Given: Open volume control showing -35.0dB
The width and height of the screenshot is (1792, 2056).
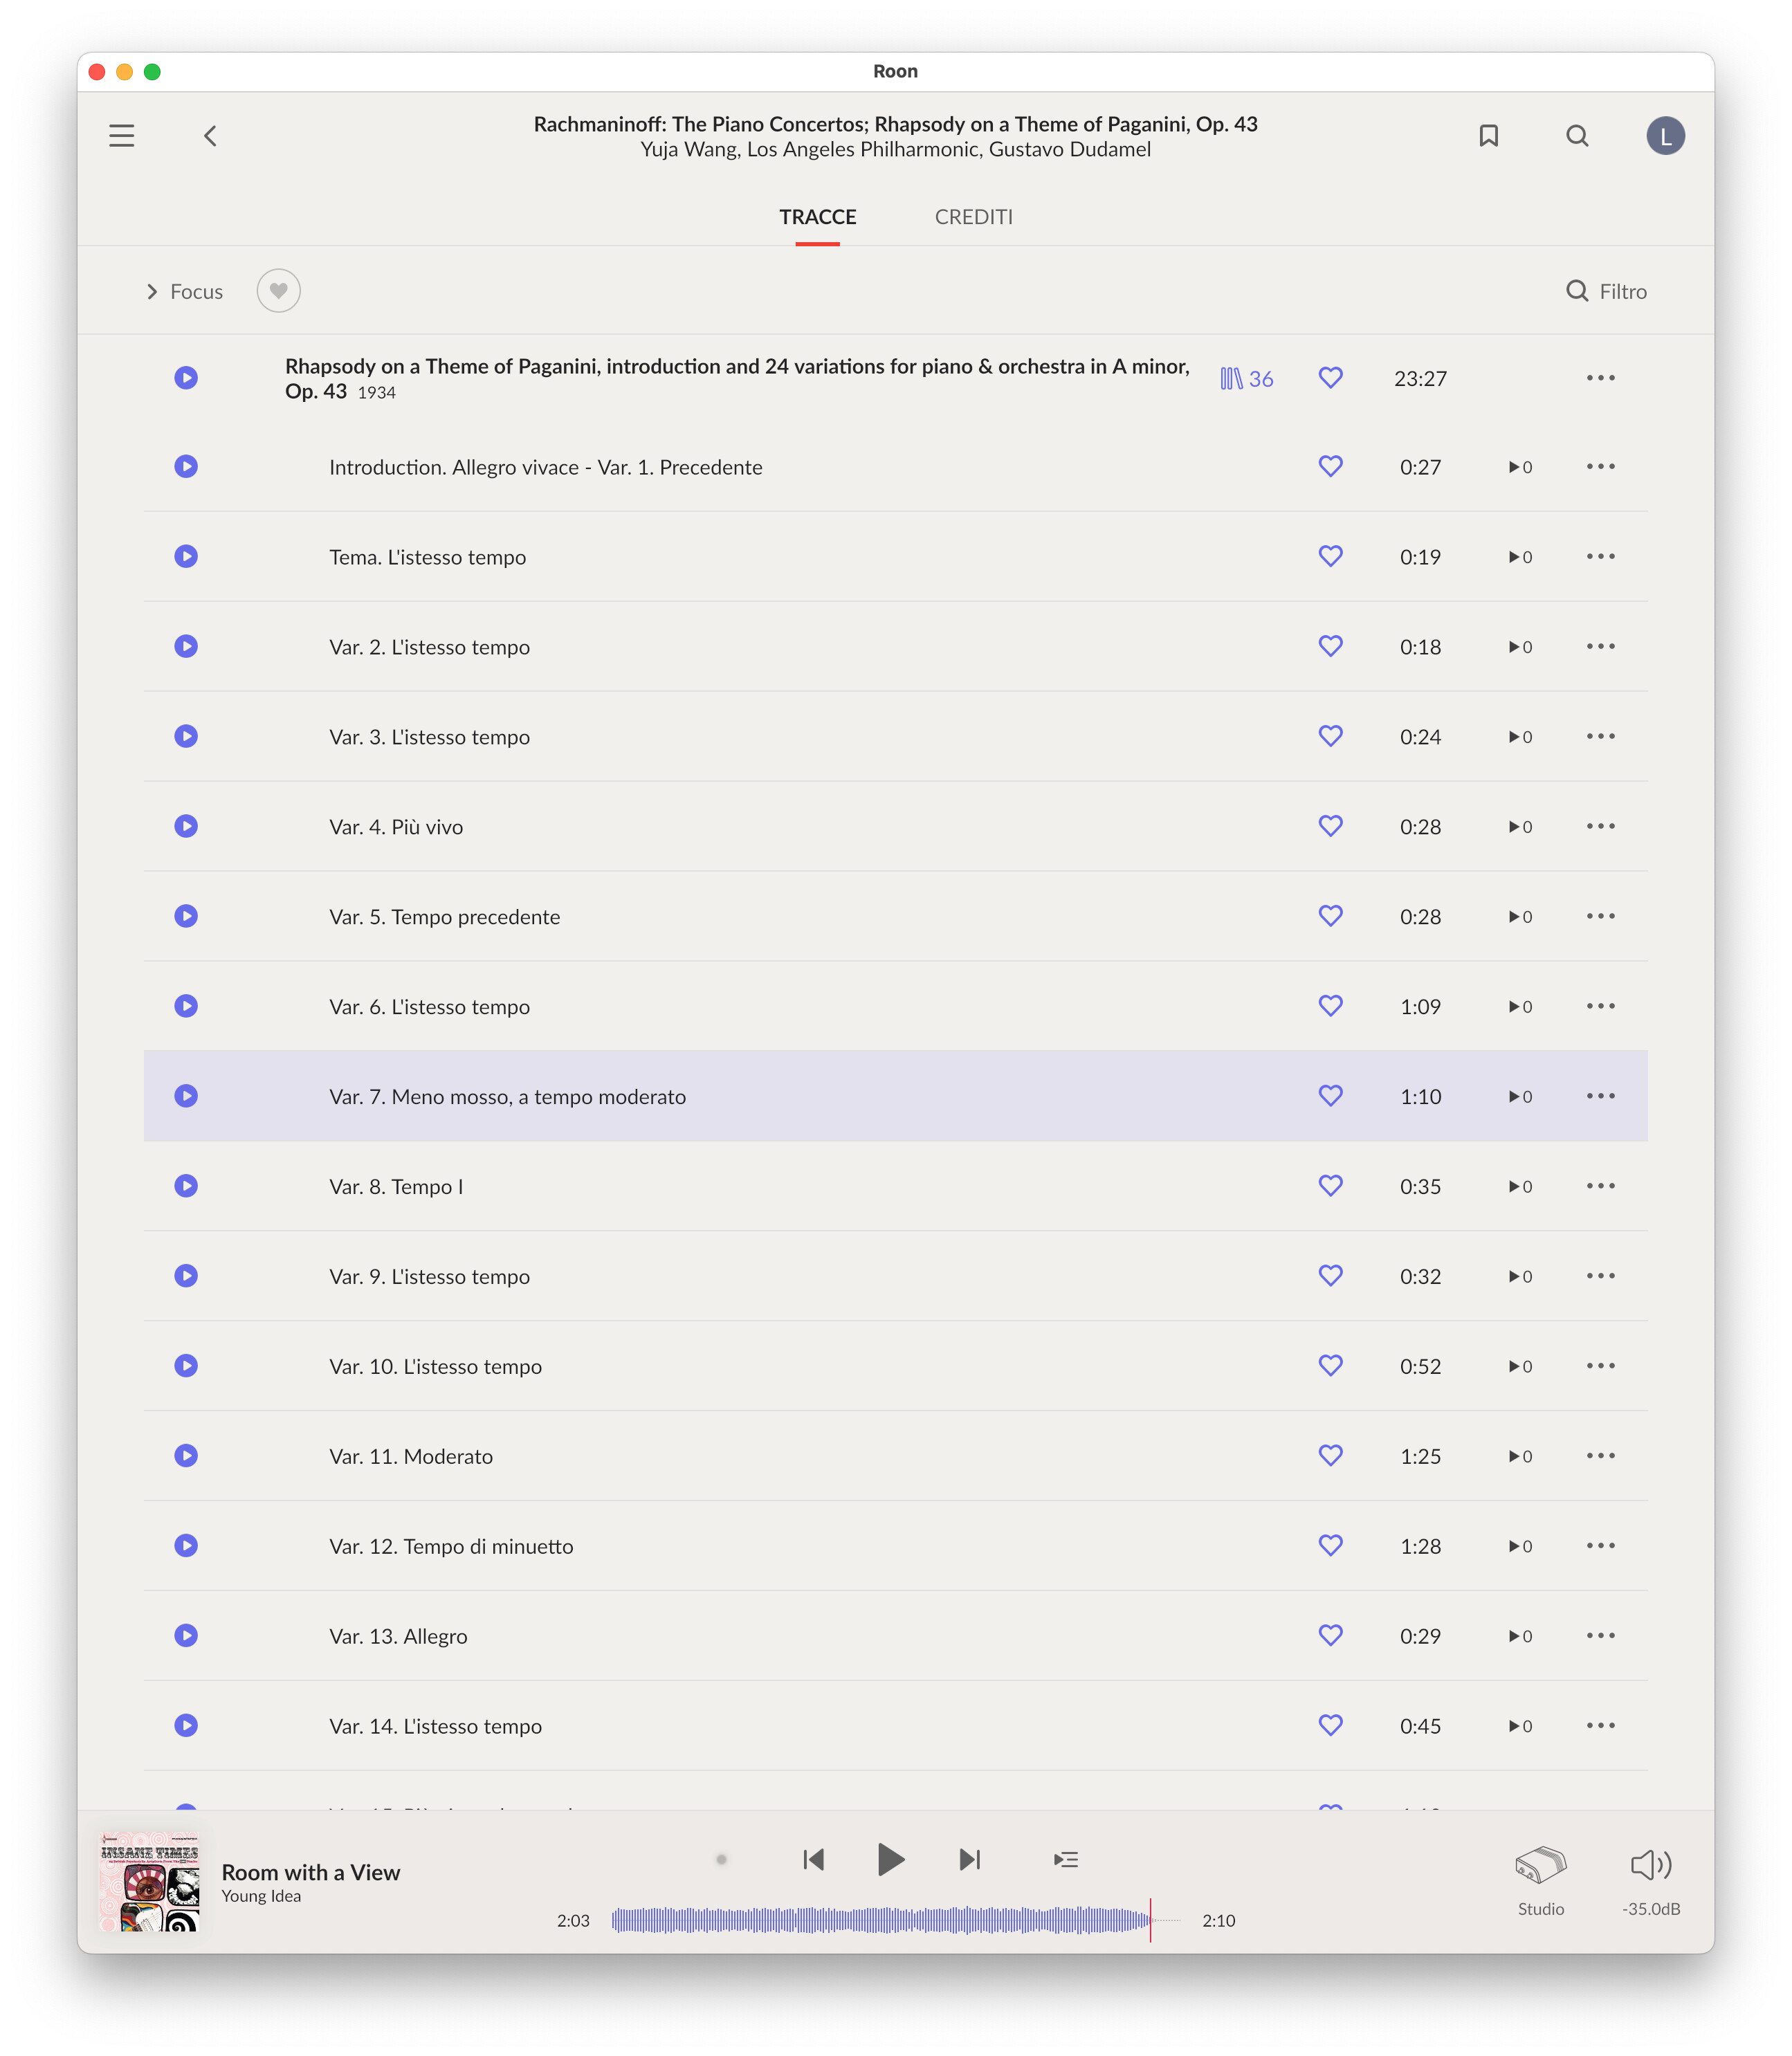Looking at the screenshot, I should [x=1651, y=1866].
